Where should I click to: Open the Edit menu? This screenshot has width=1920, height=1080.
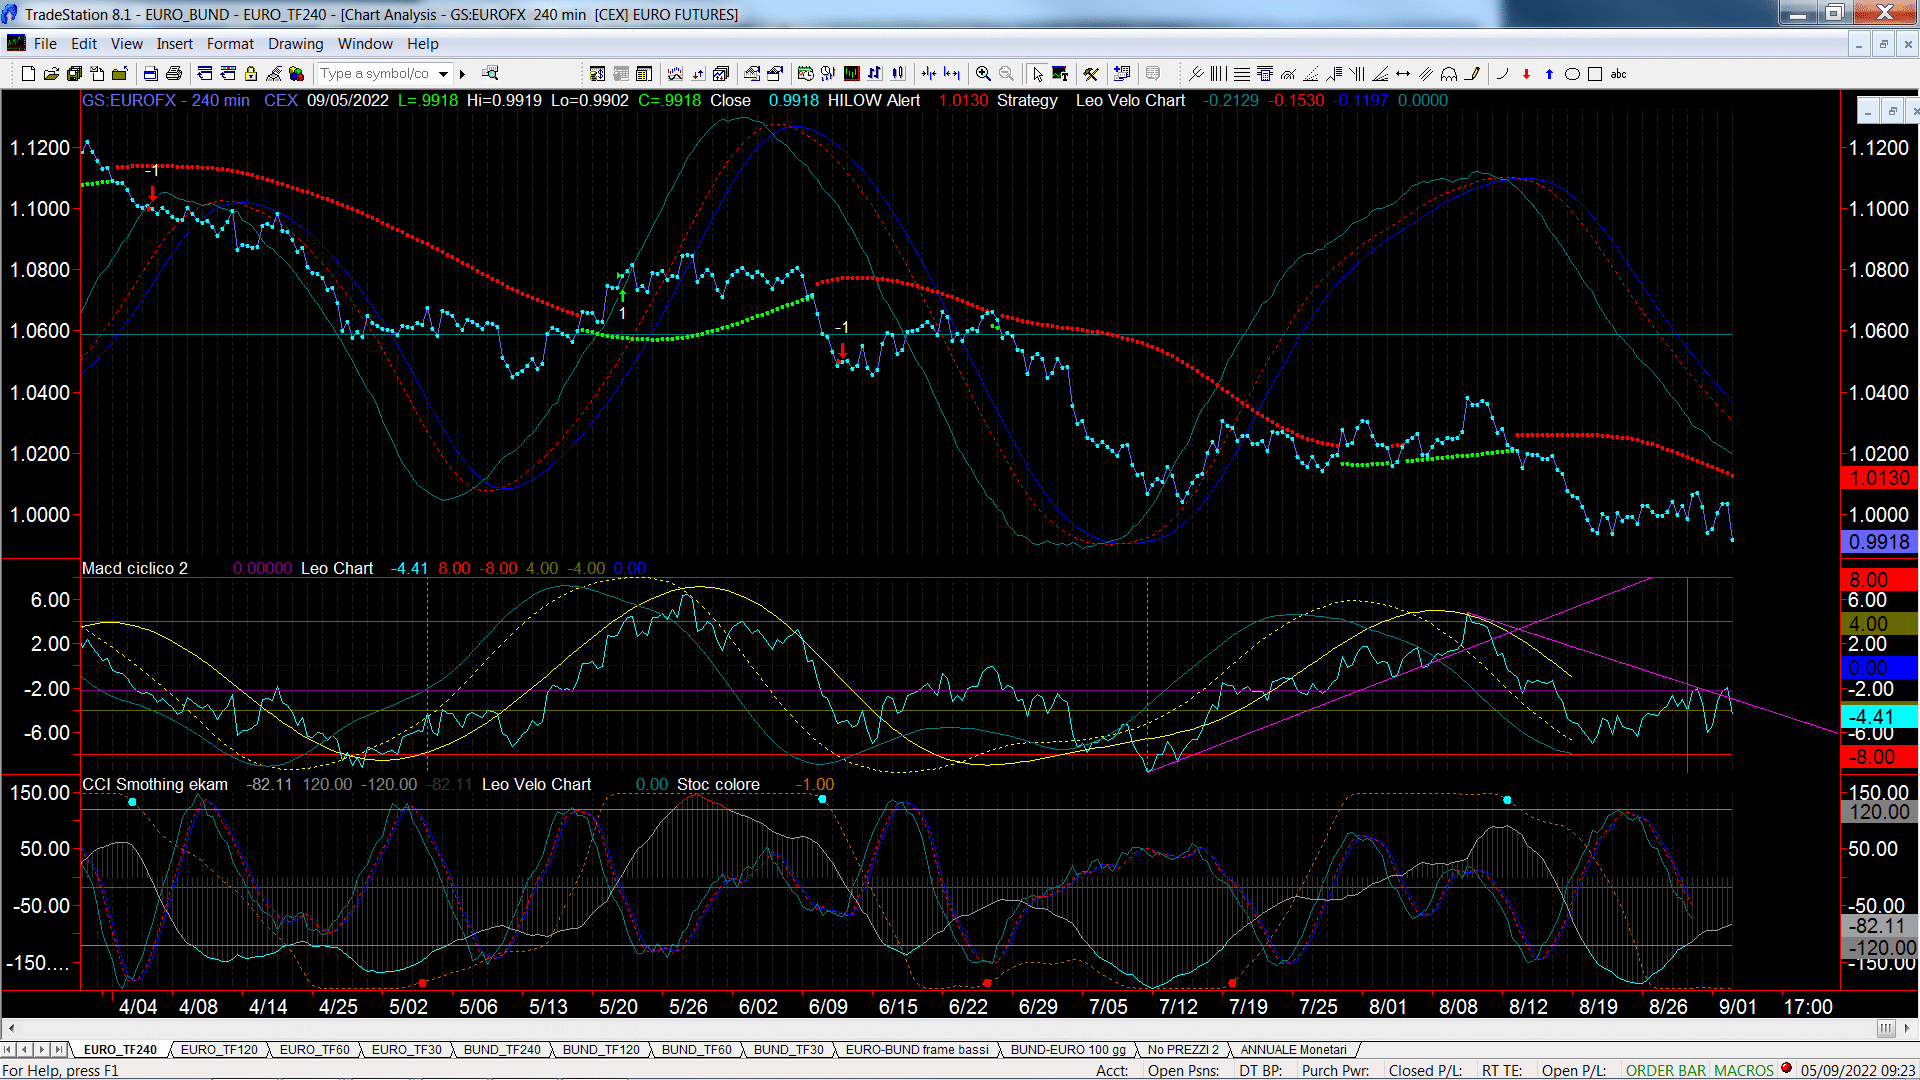coord(84,44)
